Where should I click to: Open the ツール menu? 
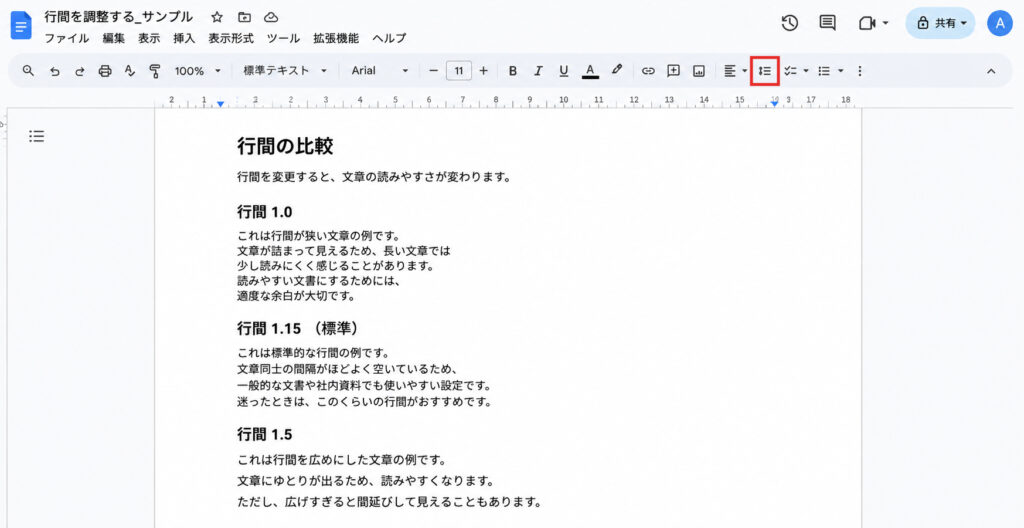(283, 38)
